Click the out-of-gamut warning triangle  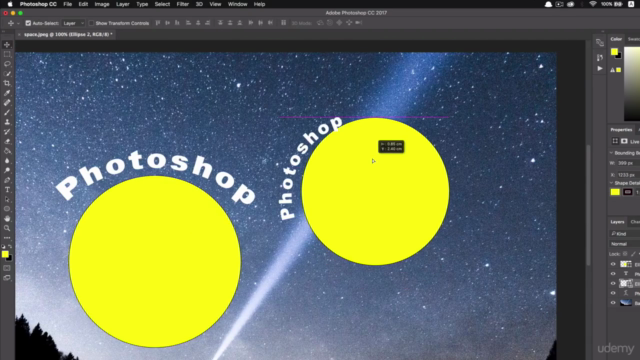[612, 70]
